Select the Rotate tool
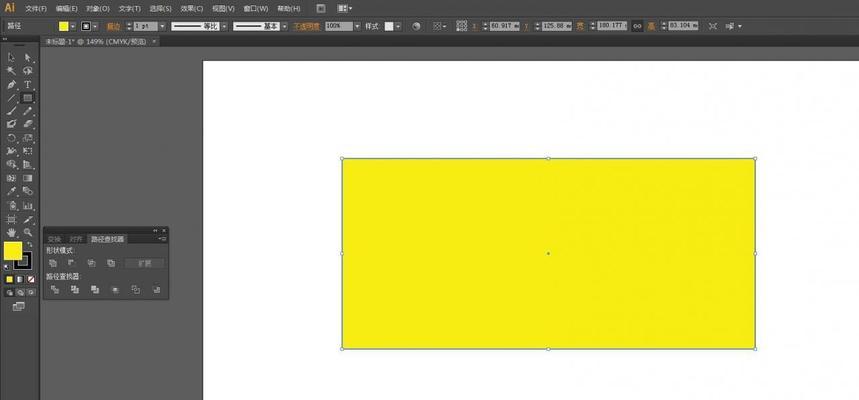Screen dimensions: 859x400 (x=11, y=138)
